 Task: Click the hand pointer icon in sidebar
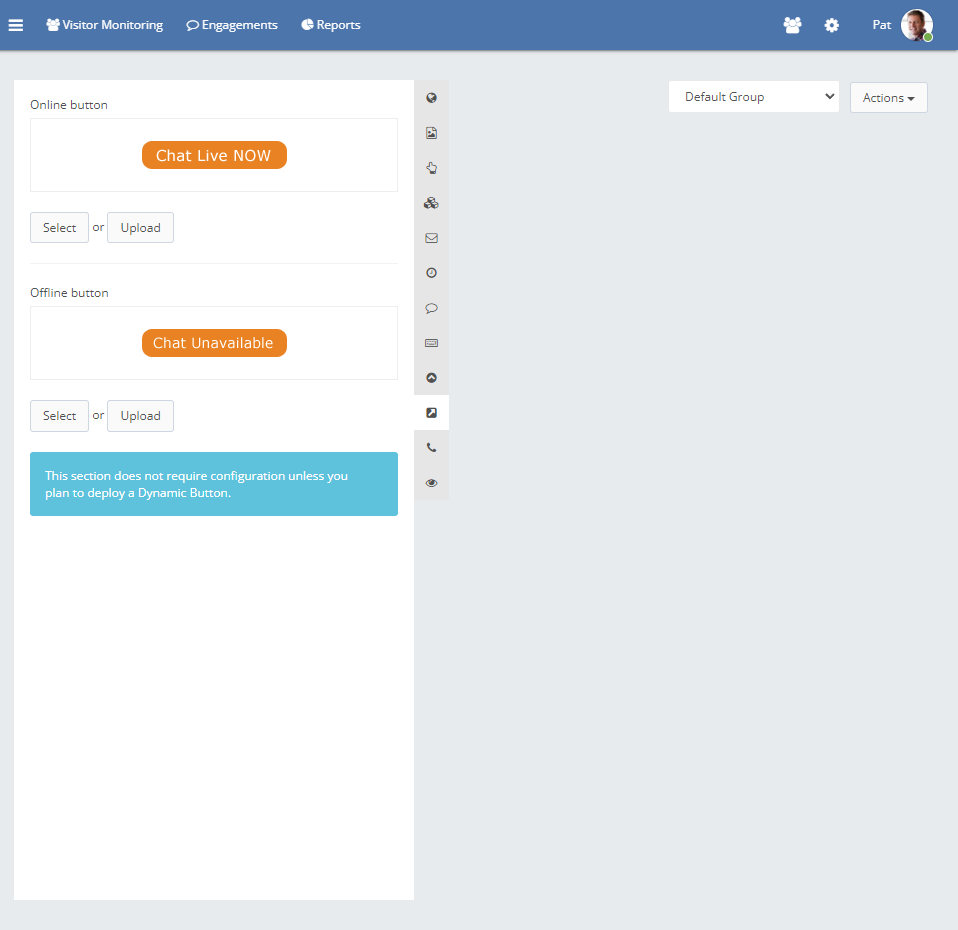pyautogui.click(x=431, y=168)
